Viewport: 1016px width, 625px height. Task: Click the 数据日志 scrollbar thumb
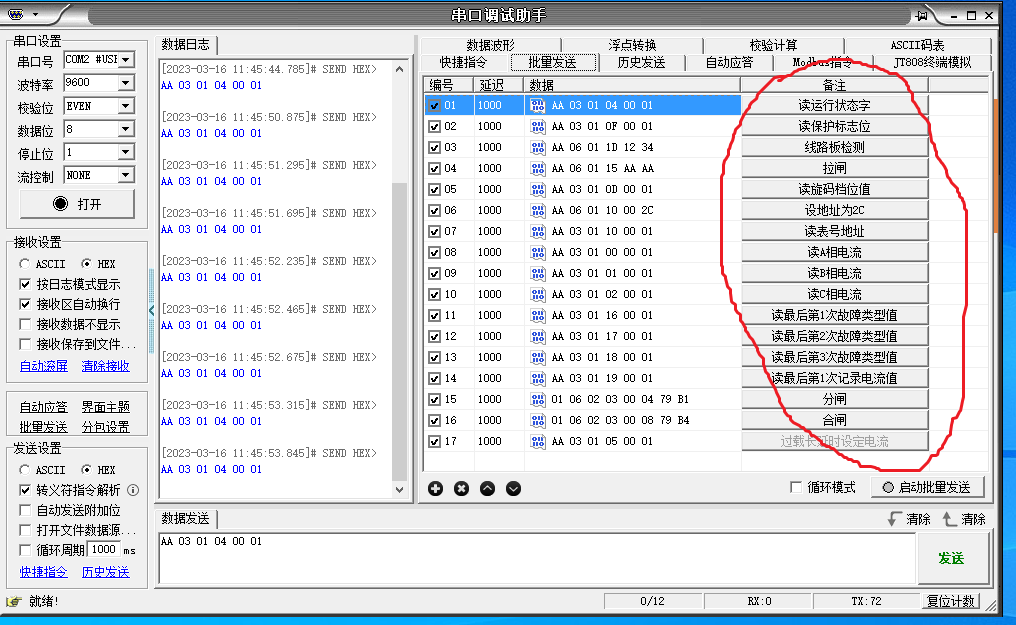tap(400, 332)
